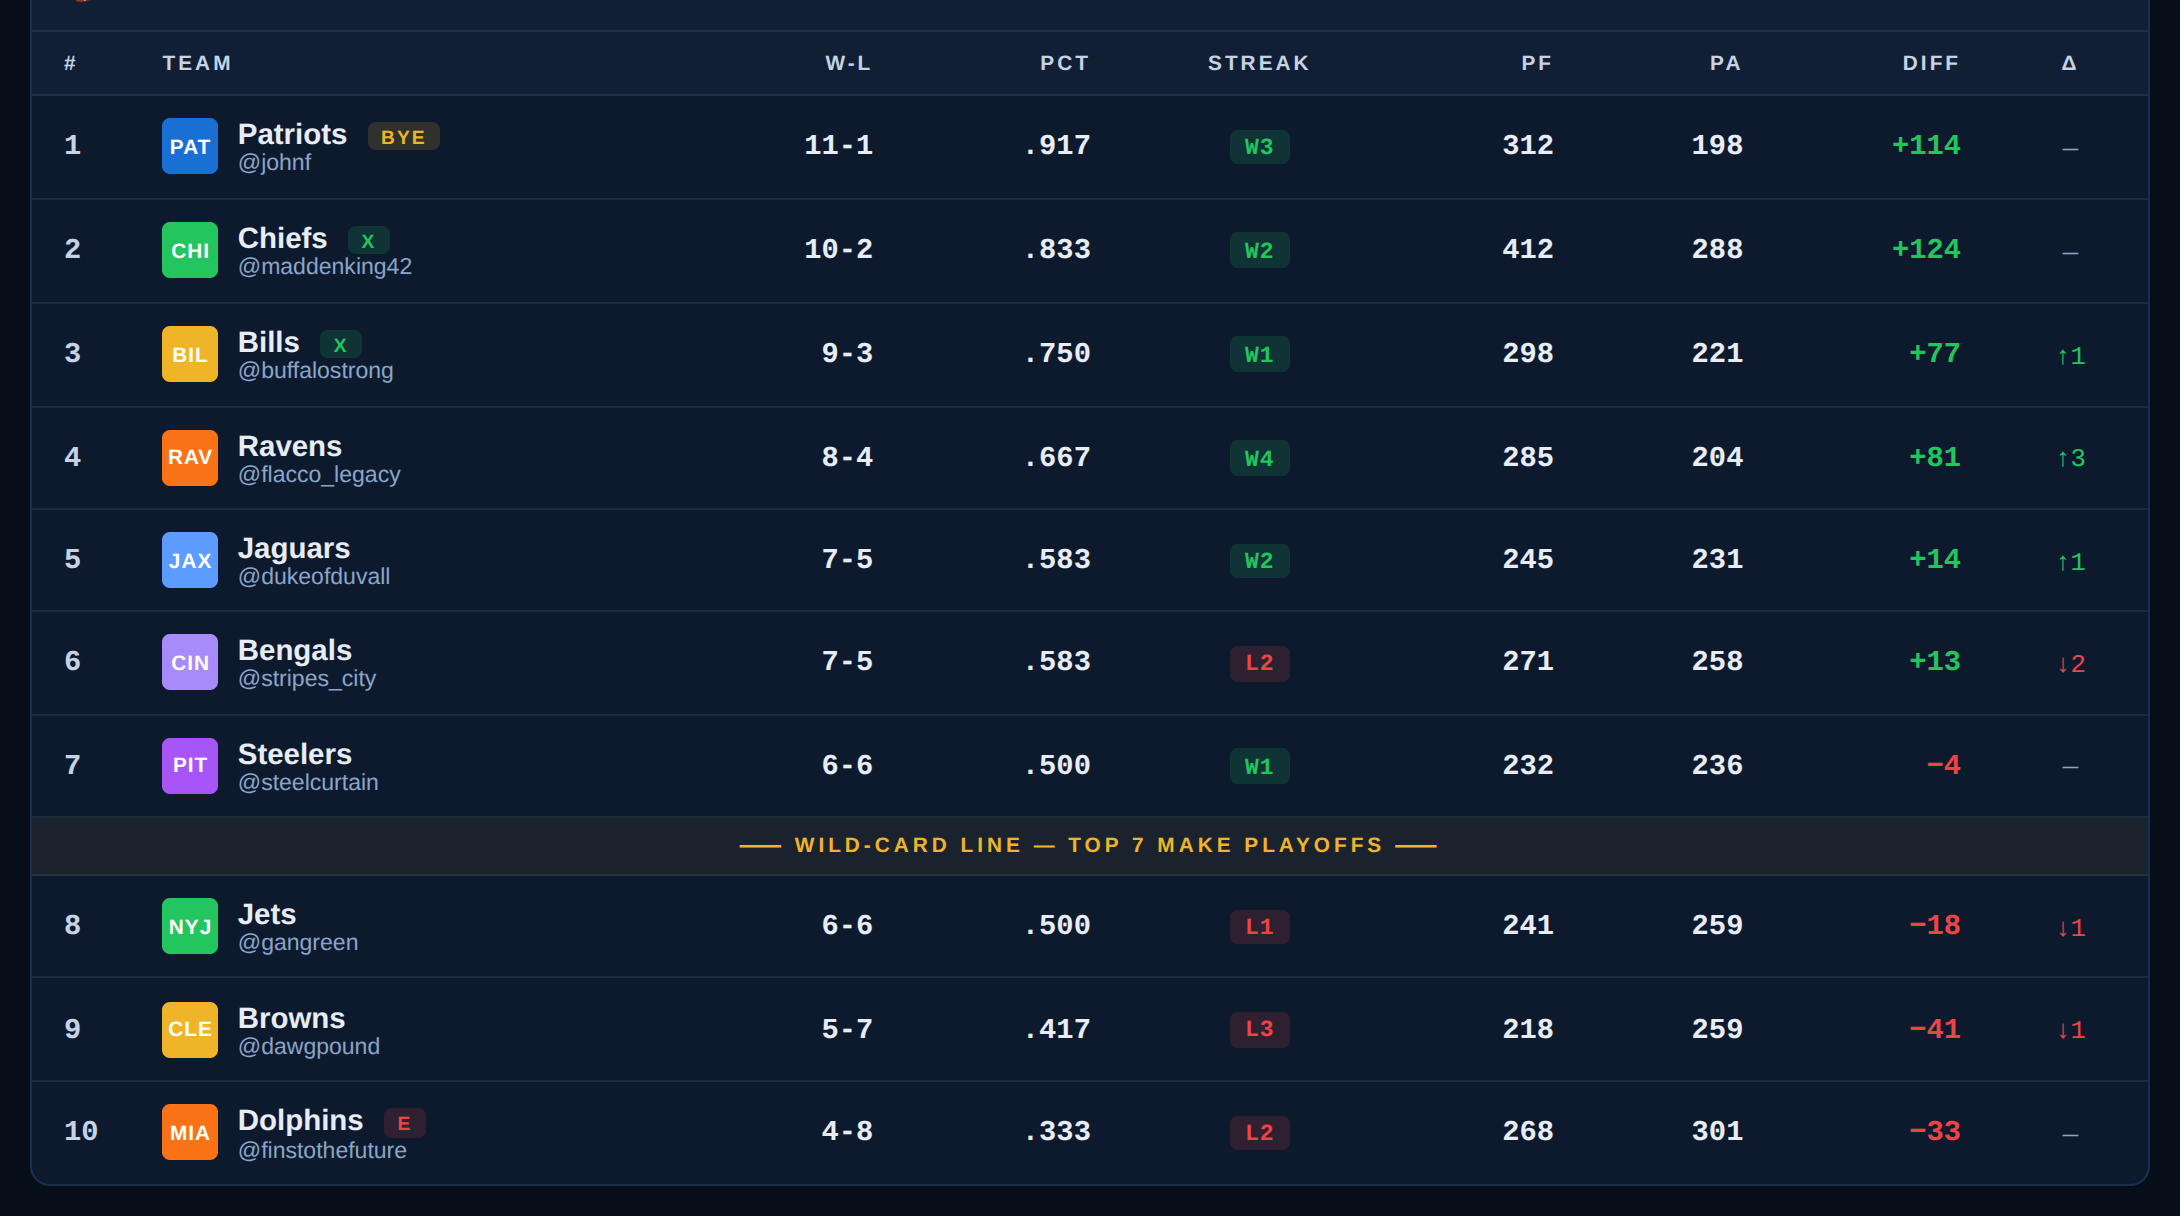Click the W3 streak badge for Patriots
This screenshot has width=2180, height=1216.
[1259, 147]
